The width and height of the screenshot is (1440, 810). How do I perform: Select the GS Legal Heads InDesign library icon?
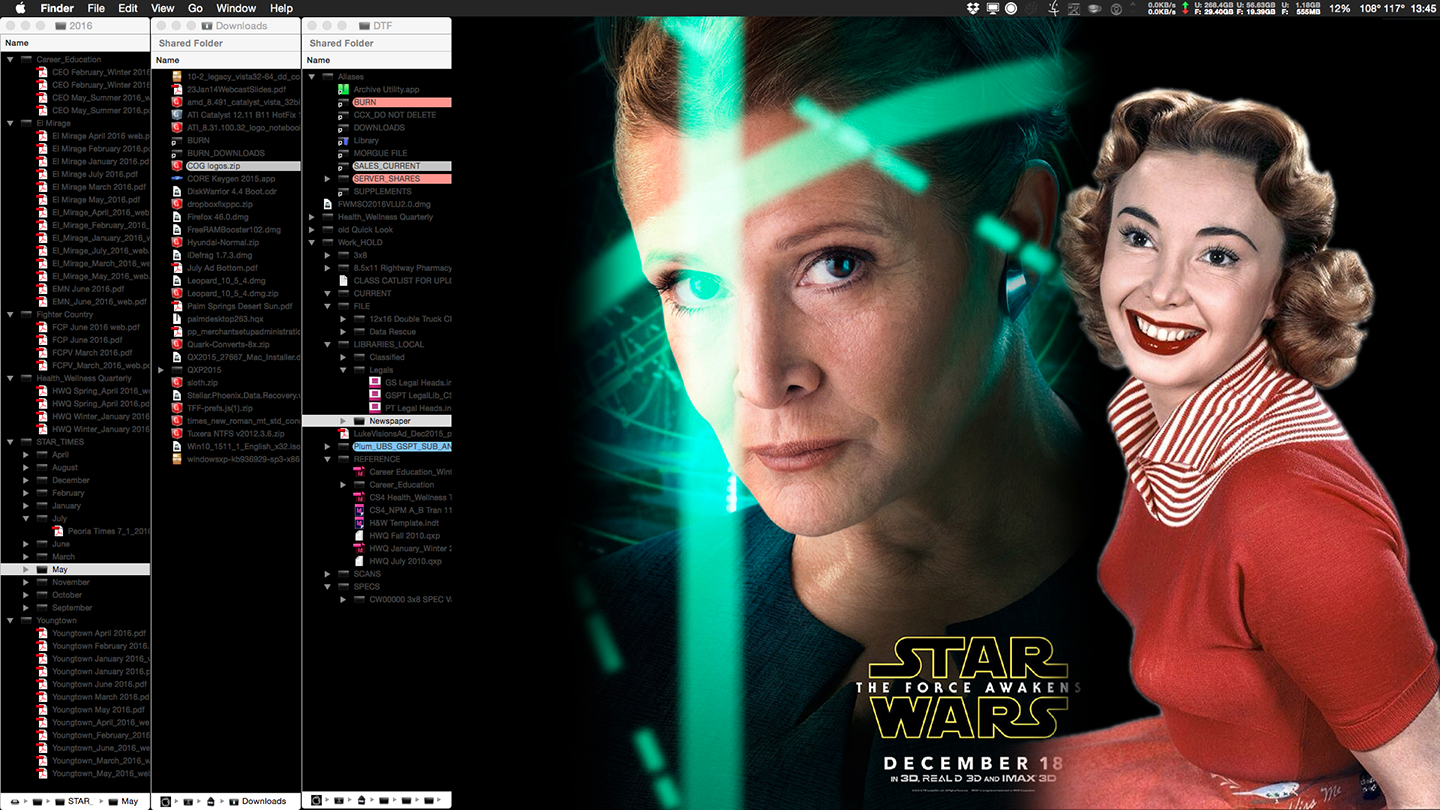tap(375, 383)
